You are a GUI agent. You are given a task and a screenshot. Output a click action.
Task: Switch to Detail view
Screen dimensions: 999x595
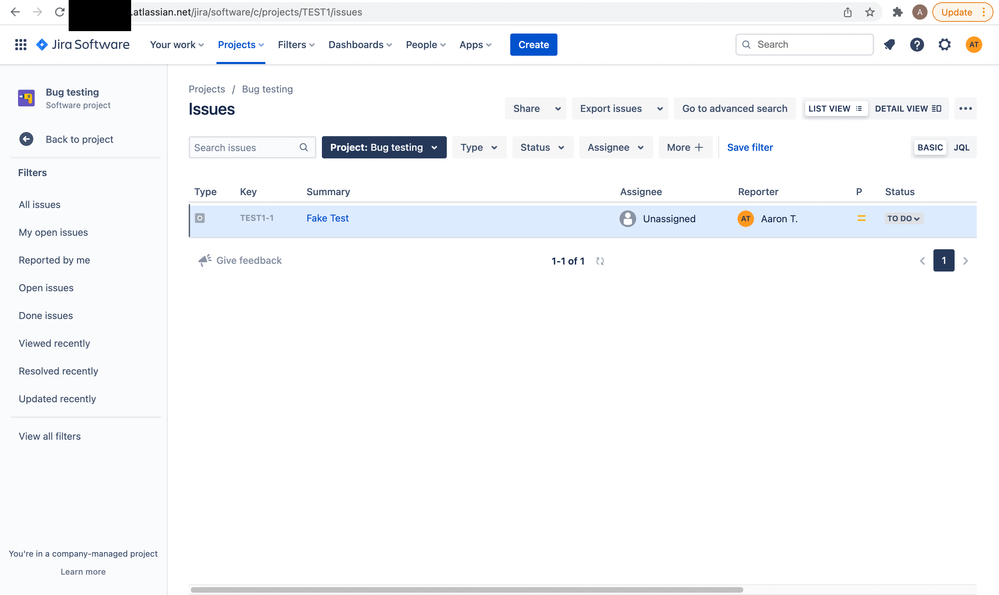point(908,108)
